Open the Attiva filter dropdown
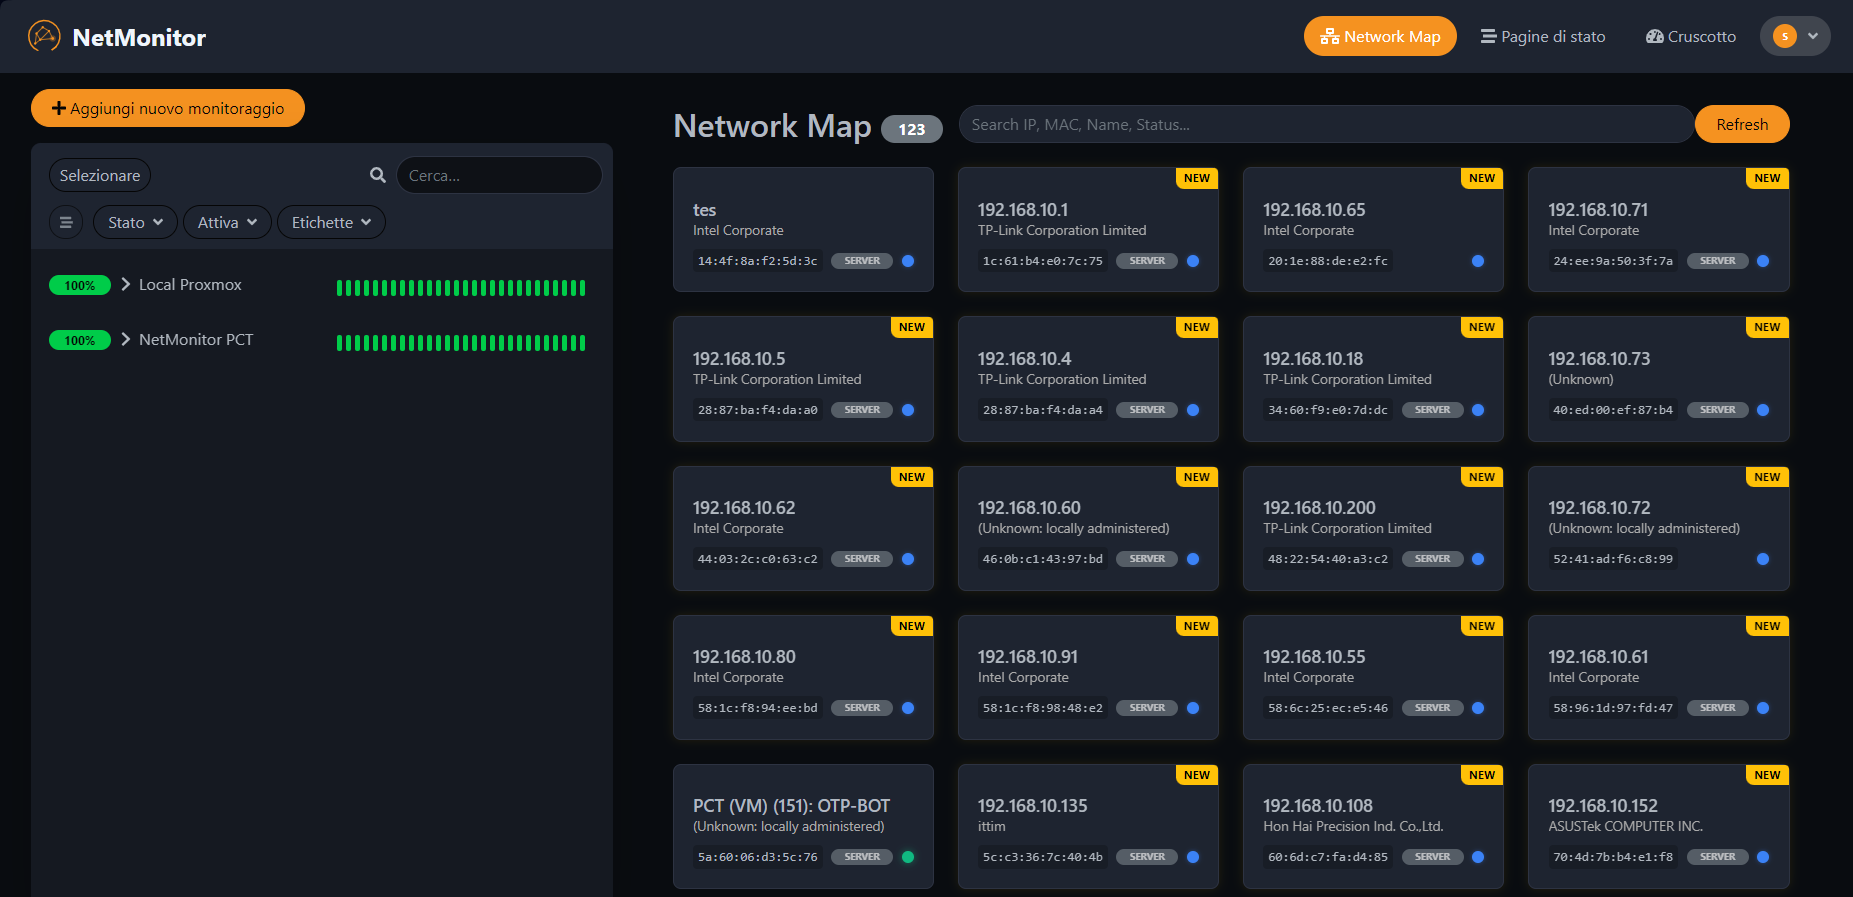The height and width of the screenshot is (897, 1853). 227,222
